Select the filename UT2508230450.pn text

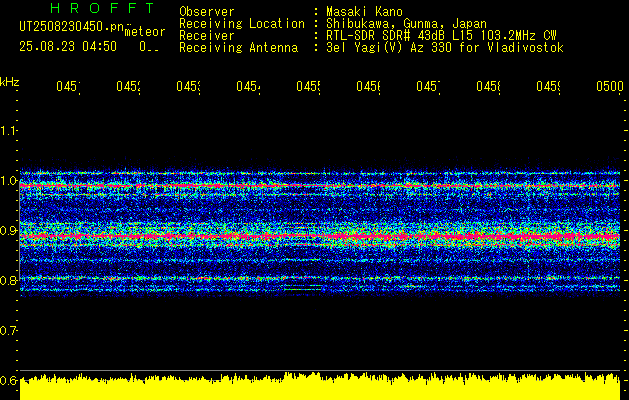coord(72,26)
